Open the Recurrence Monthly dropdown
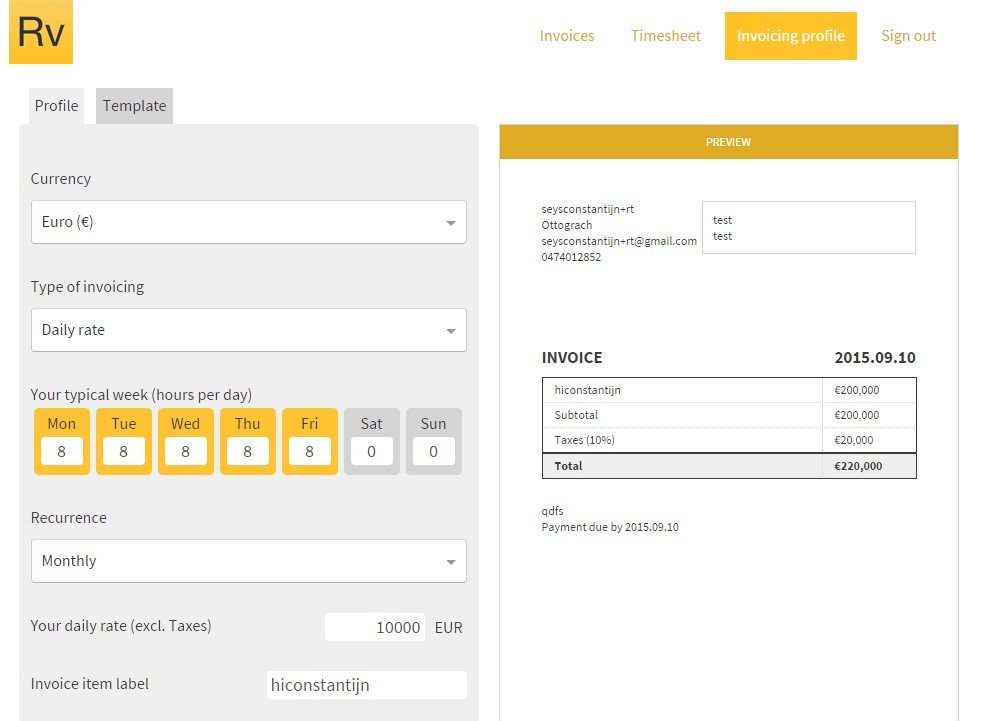This screenshot has height=721, width=983. click(x=248, y=561)
